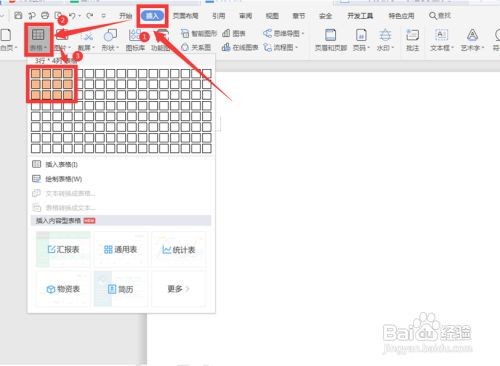
Task: Click the undo arrow icon
Action: click(x=72, y=15)
